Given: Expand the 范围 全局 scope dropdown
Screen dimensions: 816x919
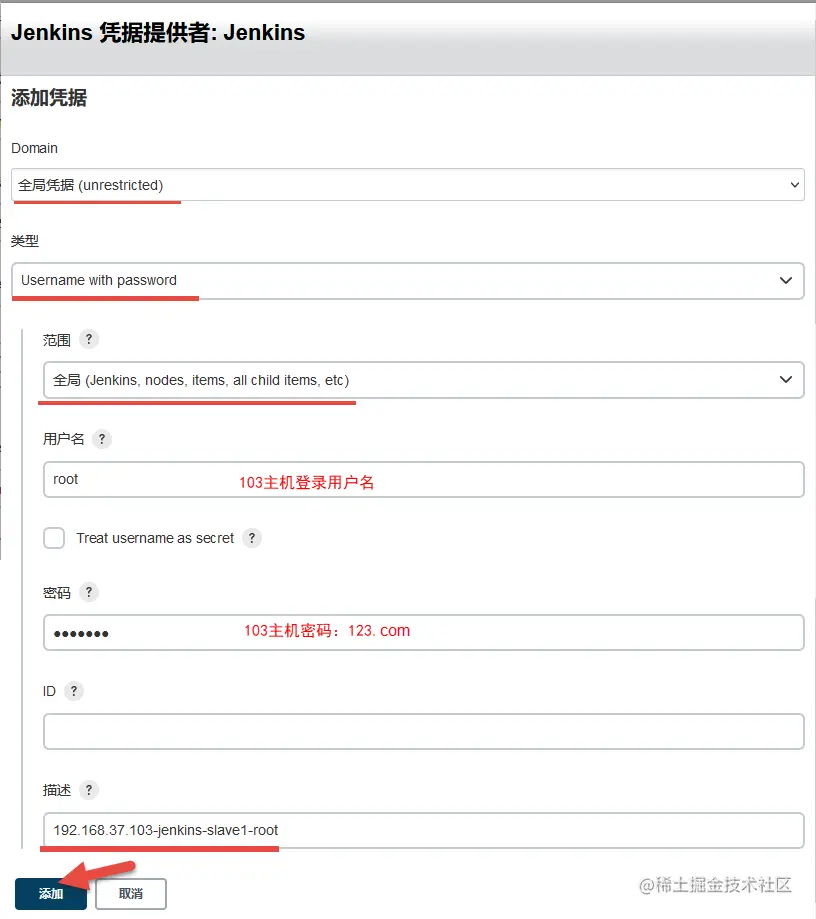Looking at the screenshot, I should point(423,380).
